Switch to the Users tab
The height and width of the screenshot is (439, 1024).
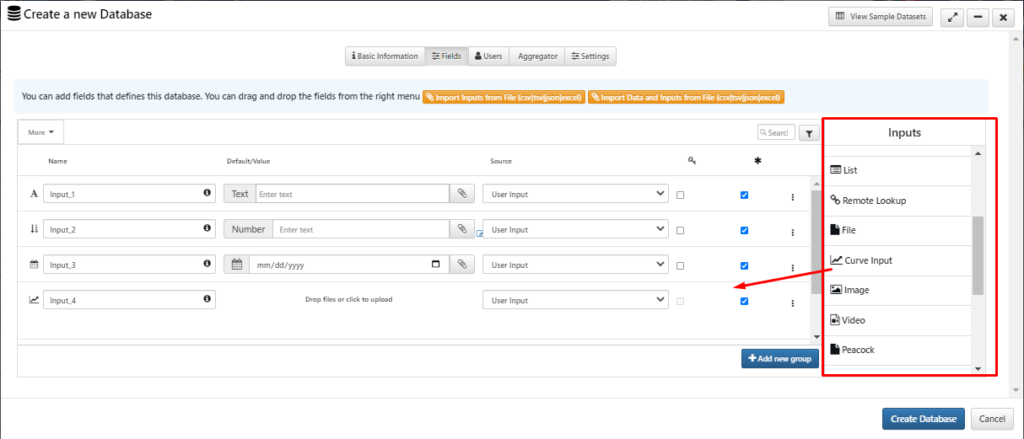pos(488,56)
